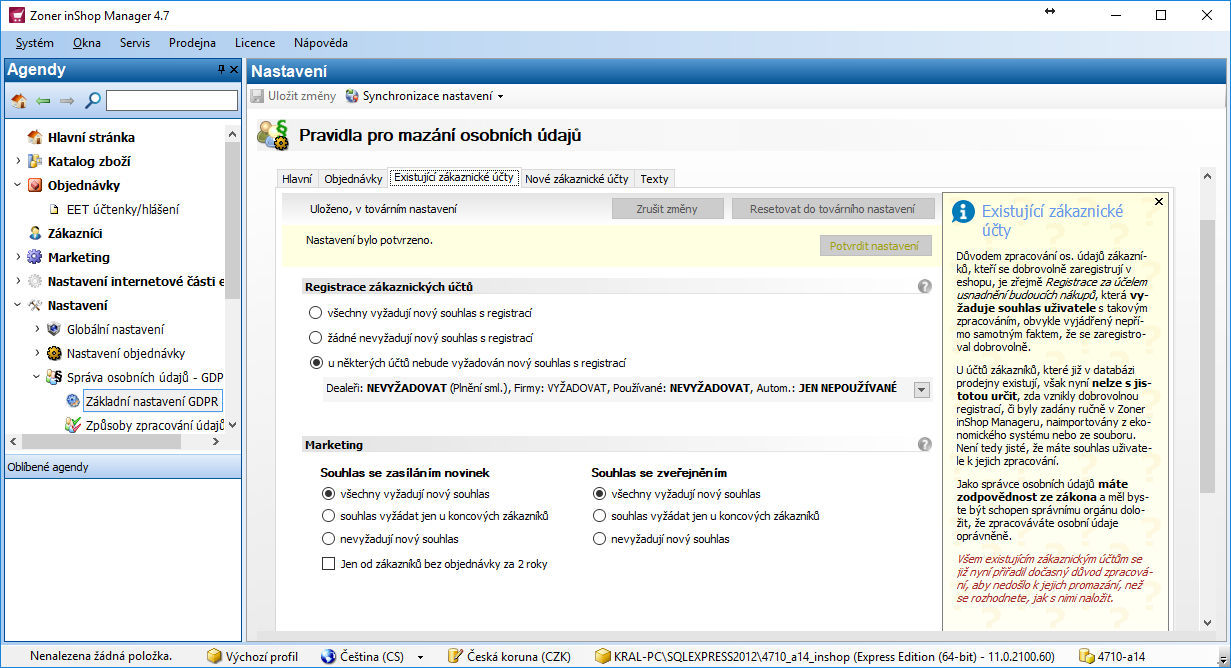Screen dimensions: 1231x668
Task: Click help icon beside Registrace zákaznických účtů
Action: click(925, 287)
